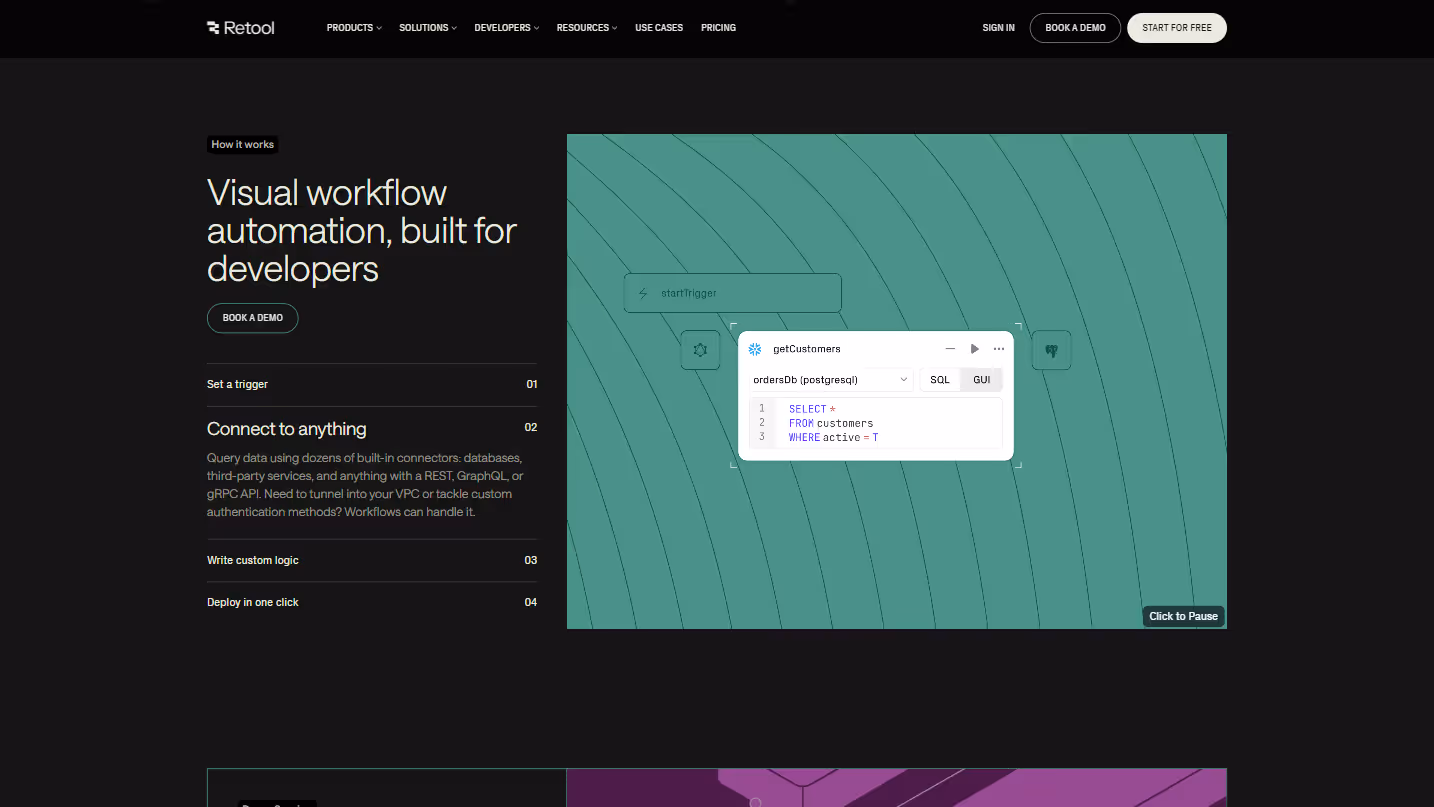Open ordersDb (postgresql) resource dropdown

pos(830,380)
